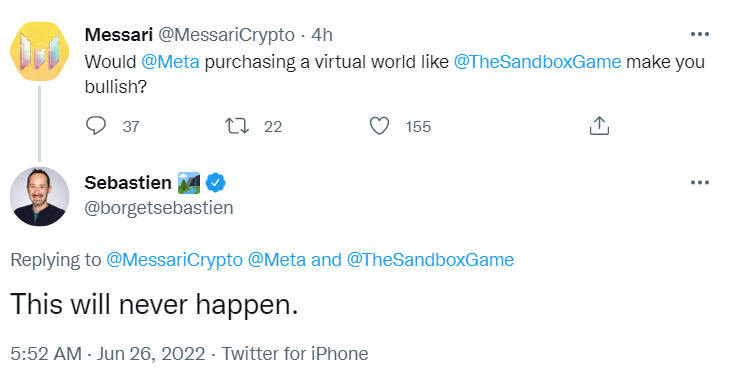The height and width of the screenshot is (380, 731).
Task: Click the Twitter for iPhone source label
Action: coord(295,354)
